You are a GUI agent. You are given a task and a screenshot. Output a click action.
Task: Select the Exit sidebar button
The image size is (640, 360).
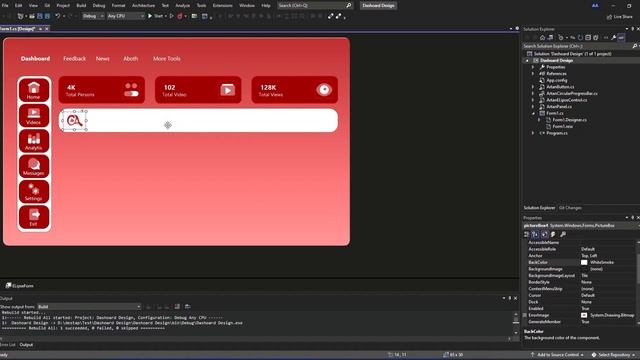click(x=34, y=217)
